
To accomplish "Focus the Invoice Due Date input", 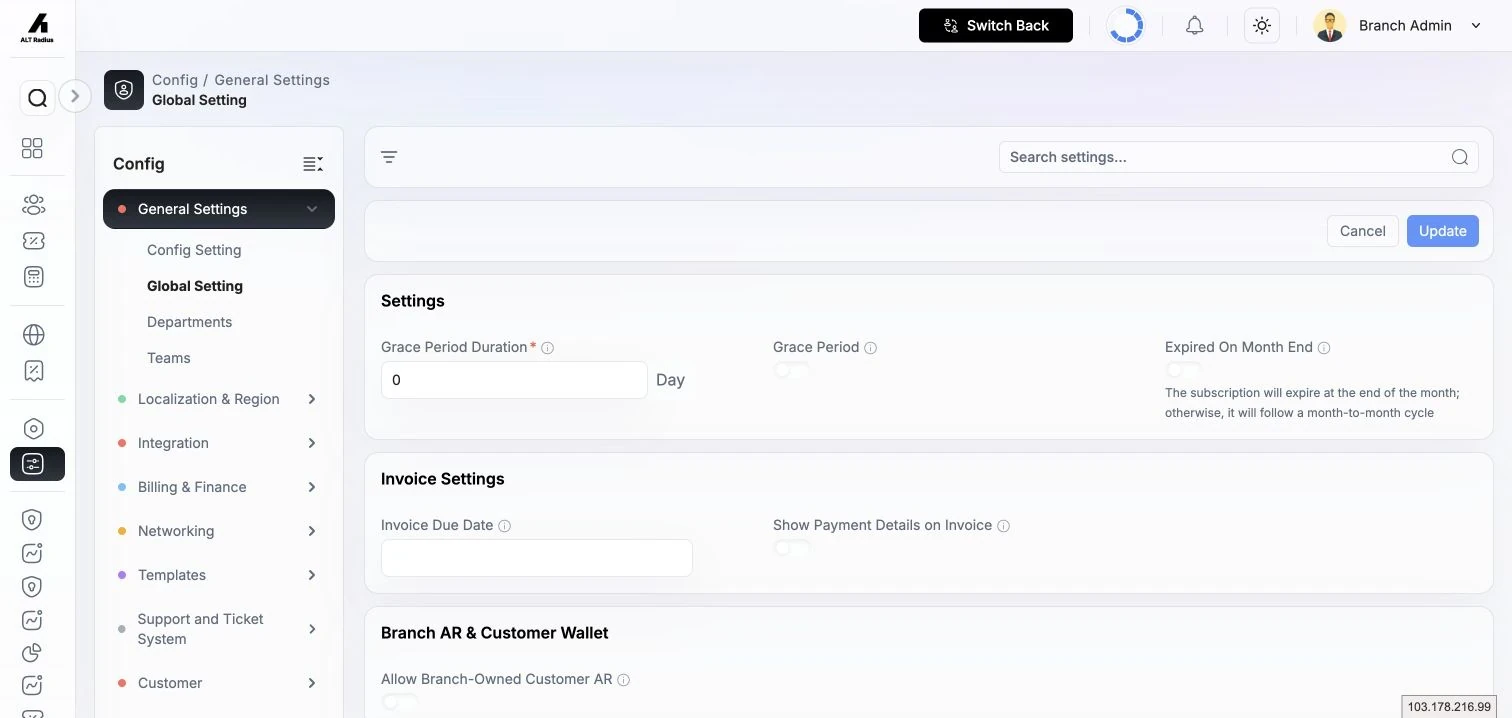I will (537, 558).
